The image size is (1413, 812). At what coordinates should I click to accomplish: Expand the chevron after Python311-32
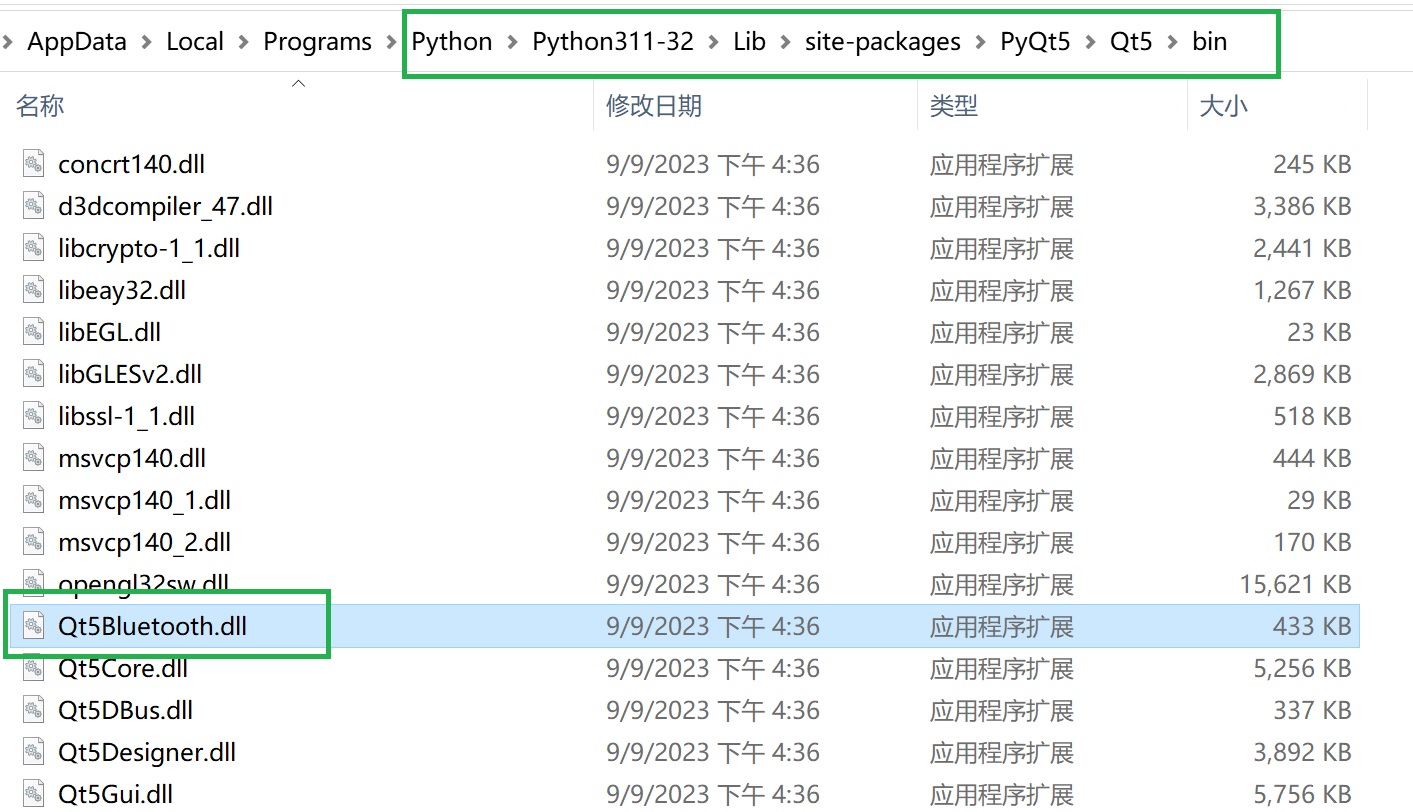pos(714,42)
